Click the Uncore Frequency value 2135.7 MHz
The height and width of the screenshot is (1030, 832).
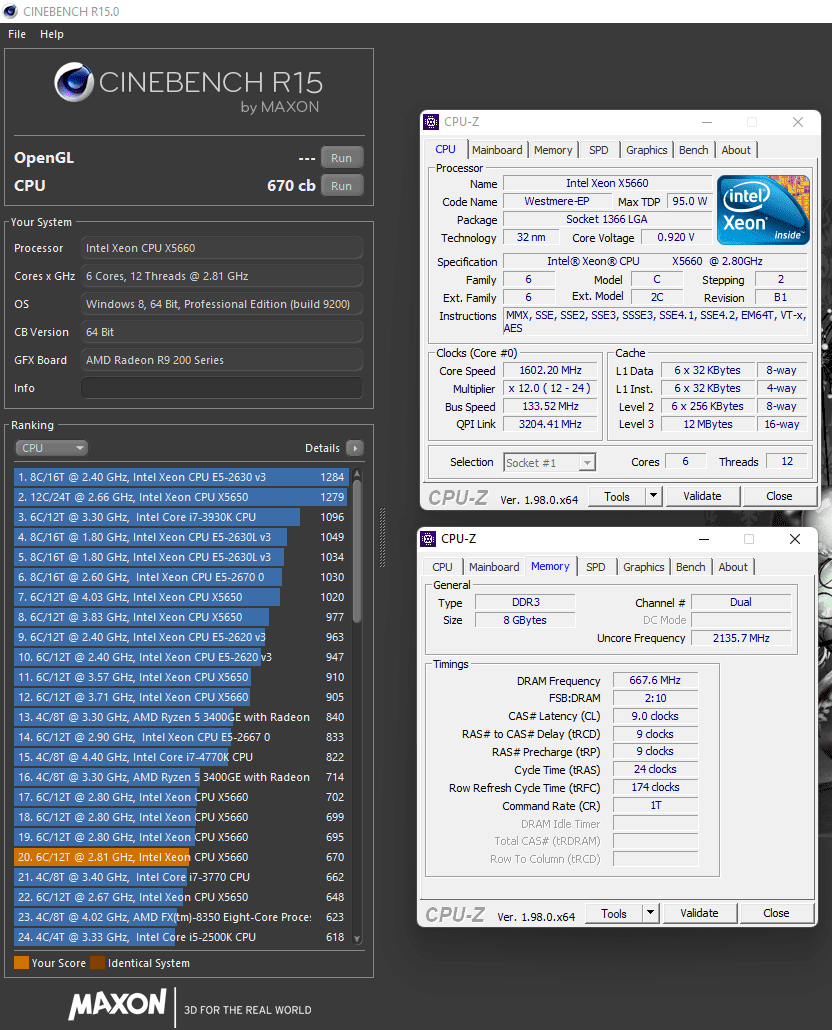(x=741, y=638)
